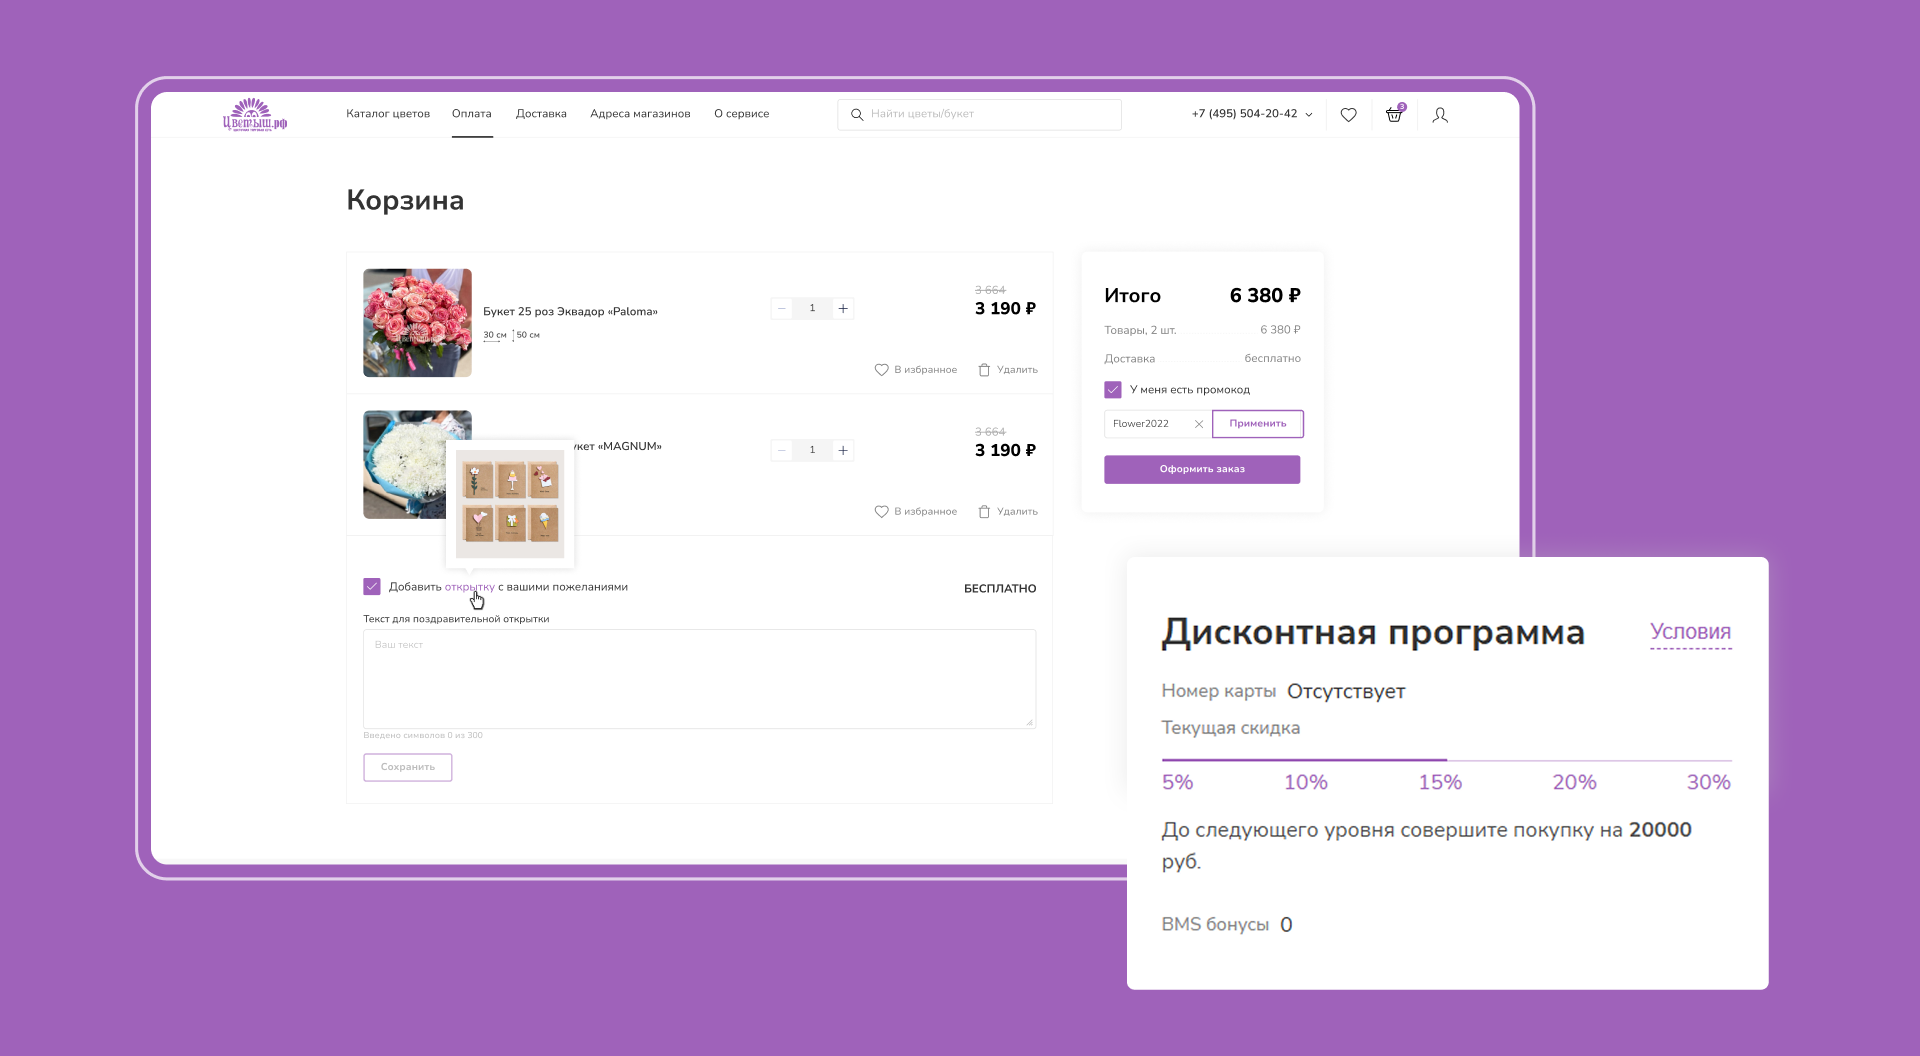
Task: Click the 20% discount level marker
Action: [1574, 782]
